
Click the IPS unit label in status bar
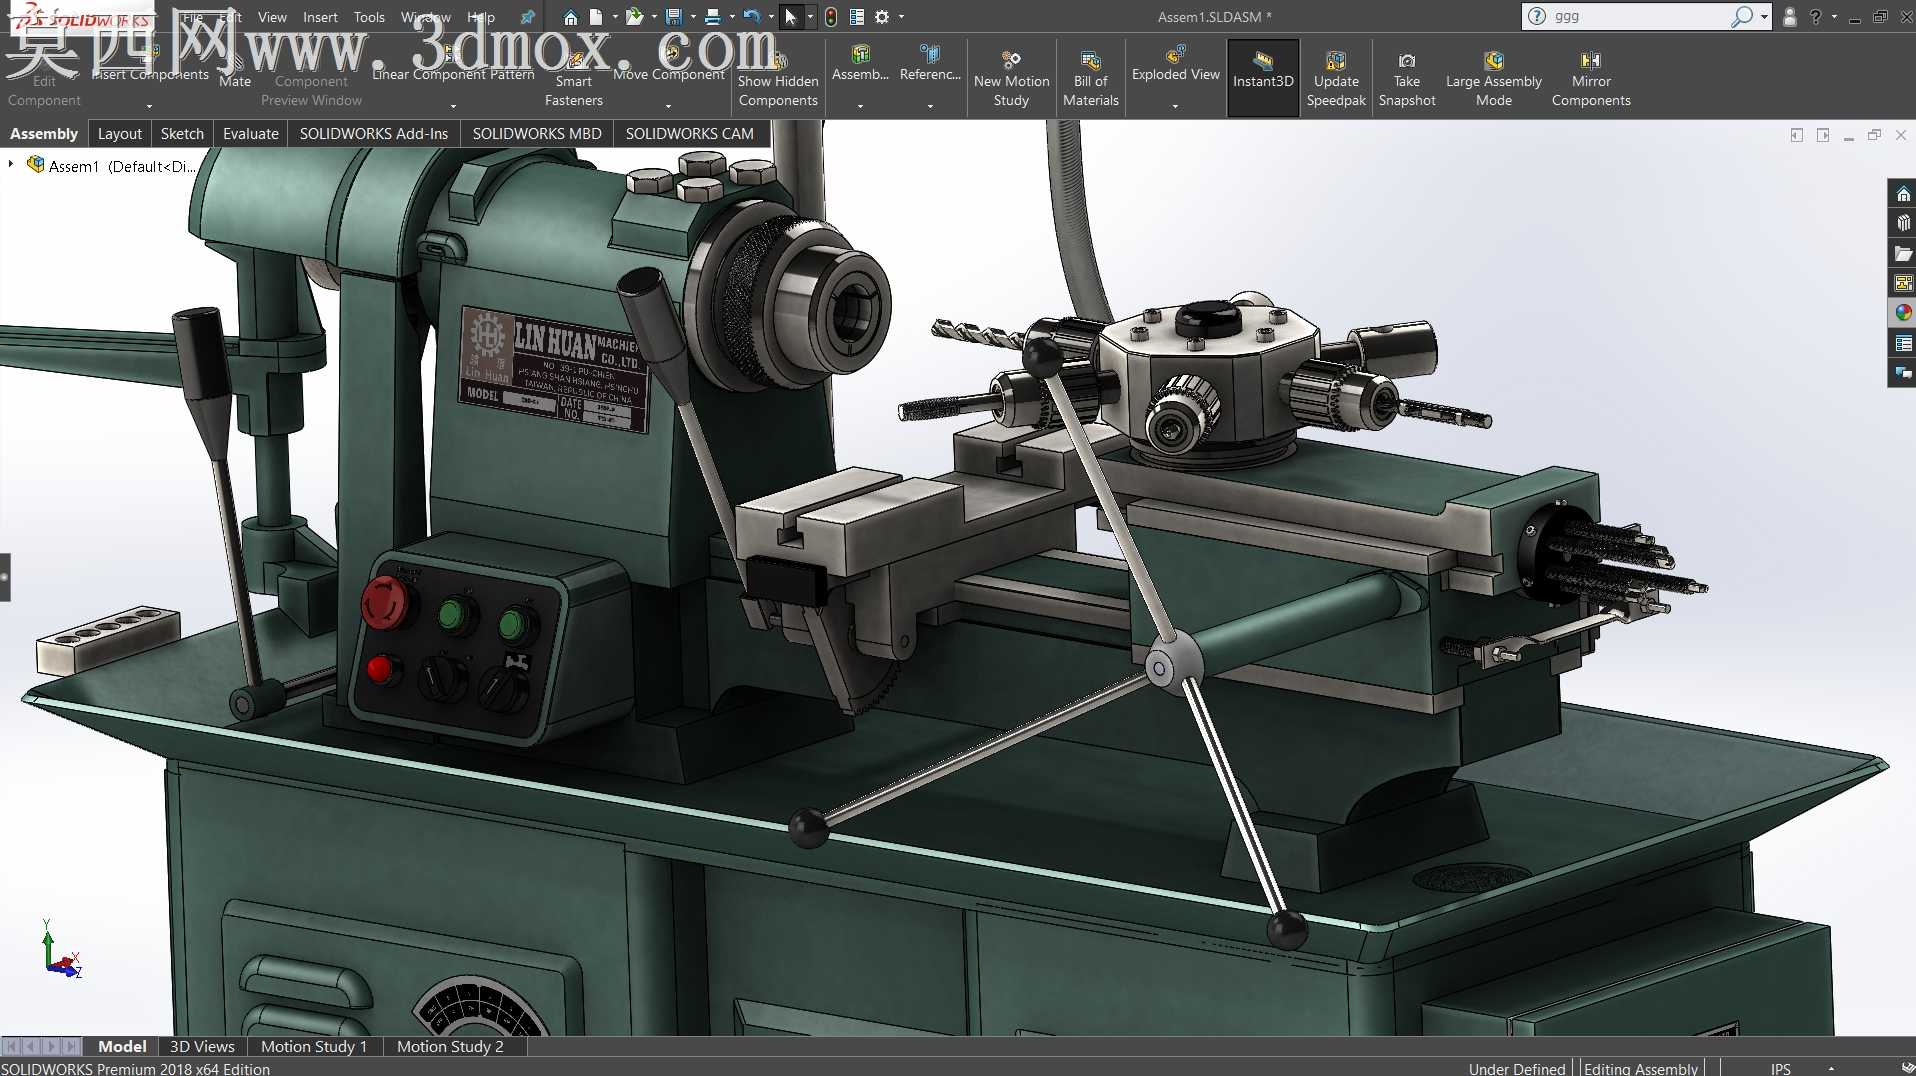[1780, 1068]
